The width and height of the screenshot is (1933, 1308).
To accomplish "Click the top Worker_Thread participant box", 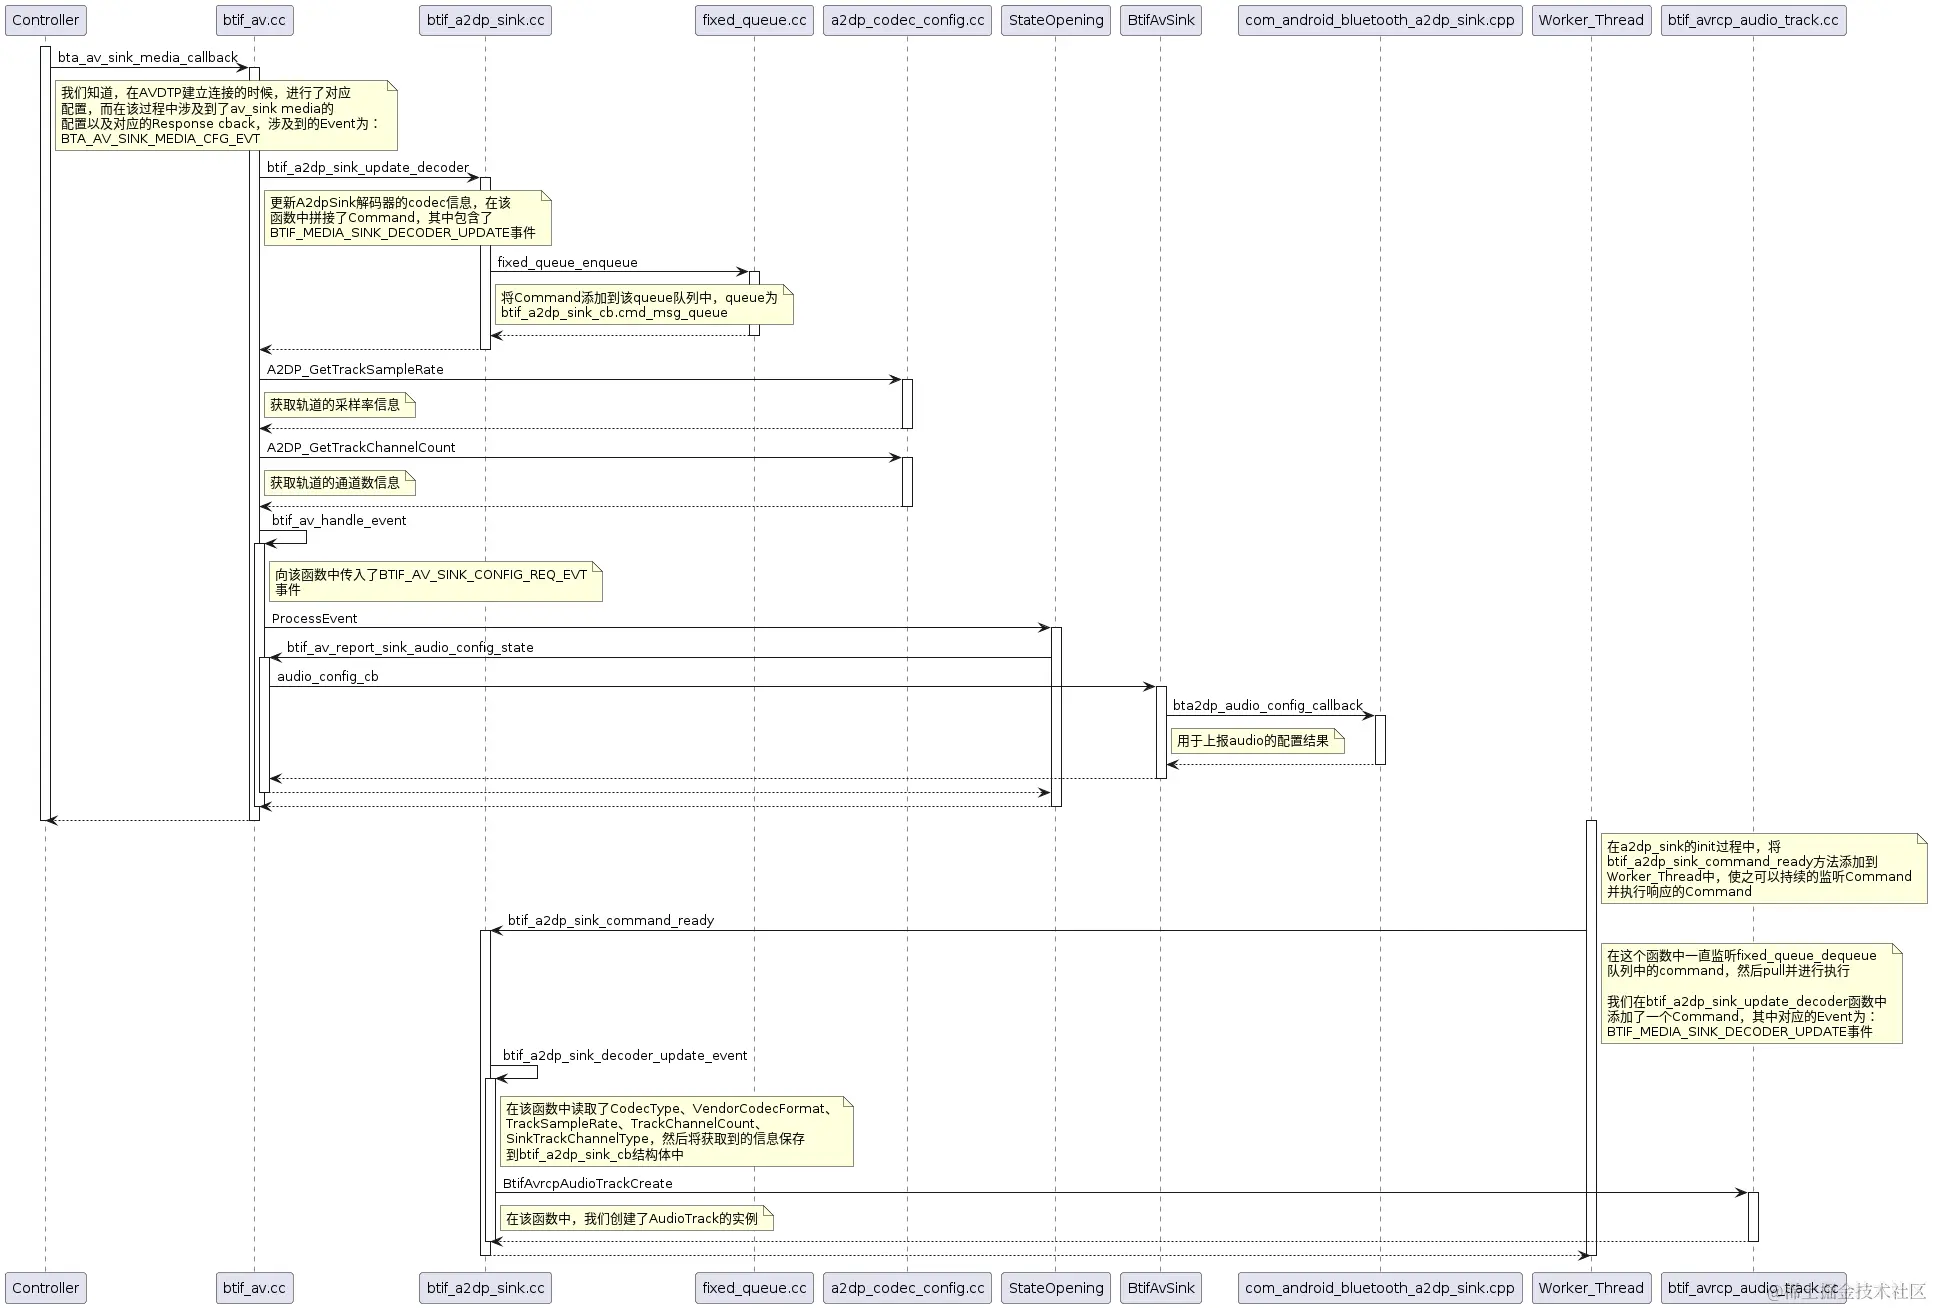I will (x=1590, y=20).
